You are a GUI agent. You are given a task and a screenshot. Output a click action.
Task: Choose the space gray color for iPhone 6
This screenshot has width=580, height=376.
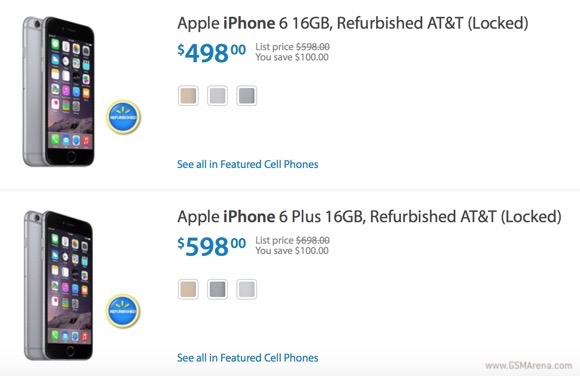click(247, 96)
